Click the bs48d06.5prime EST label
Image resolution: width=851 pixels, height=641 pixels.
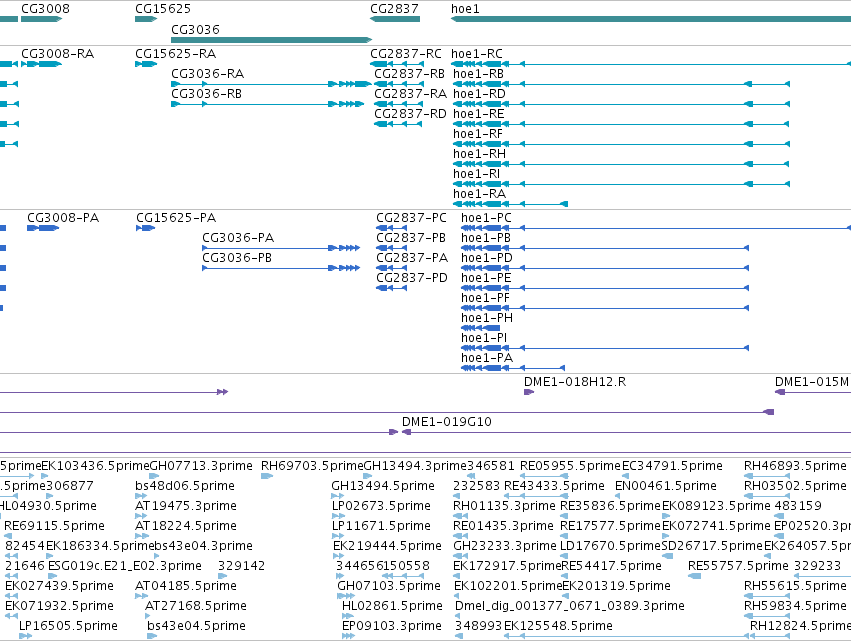coord(185,486)
